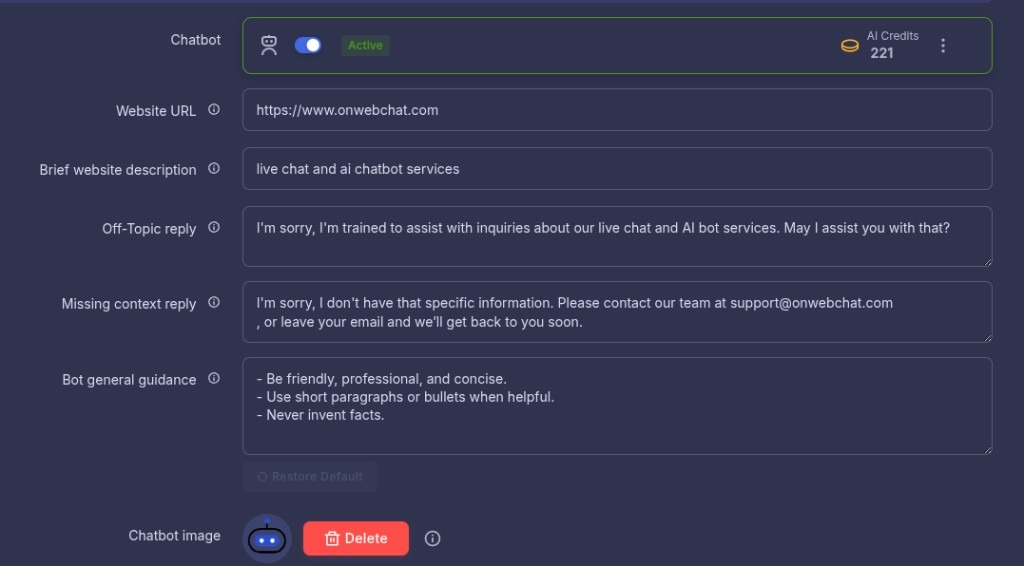Click the info icon beside Delete button
This screenshot has width=1024, height=566.
pos(432,538)
